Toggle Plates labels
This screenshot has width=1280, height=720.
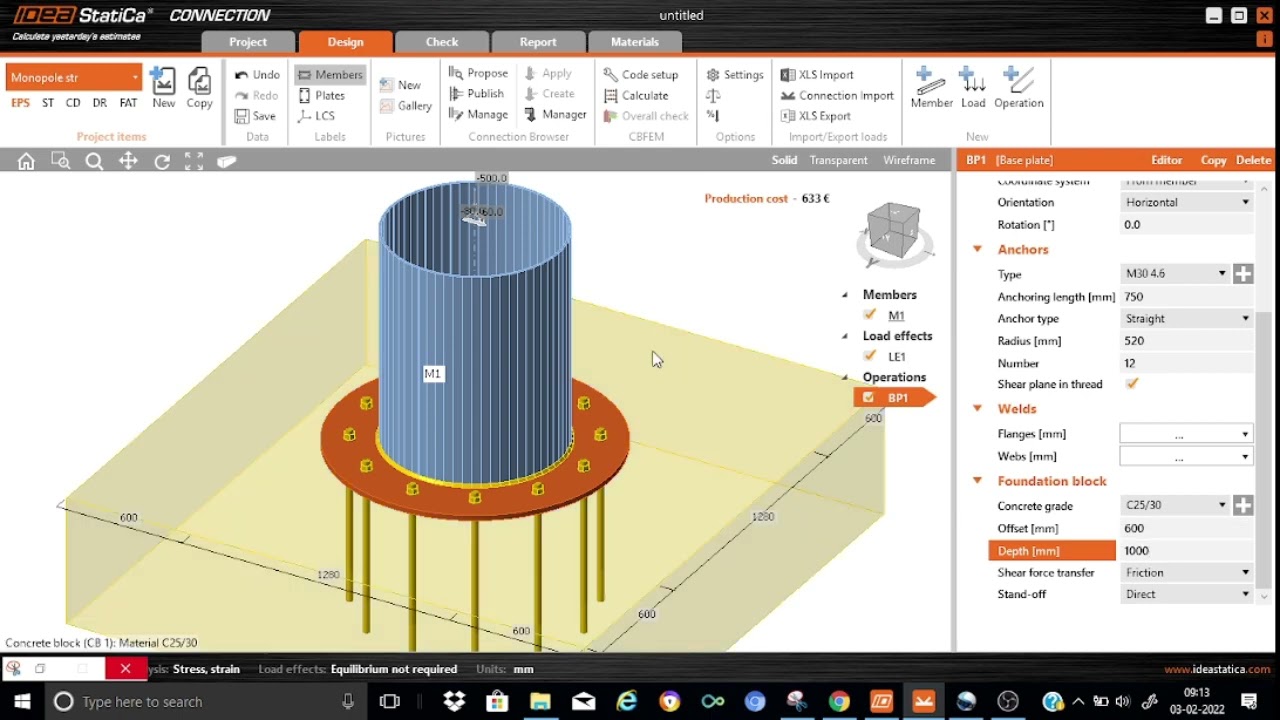(322, 95)
